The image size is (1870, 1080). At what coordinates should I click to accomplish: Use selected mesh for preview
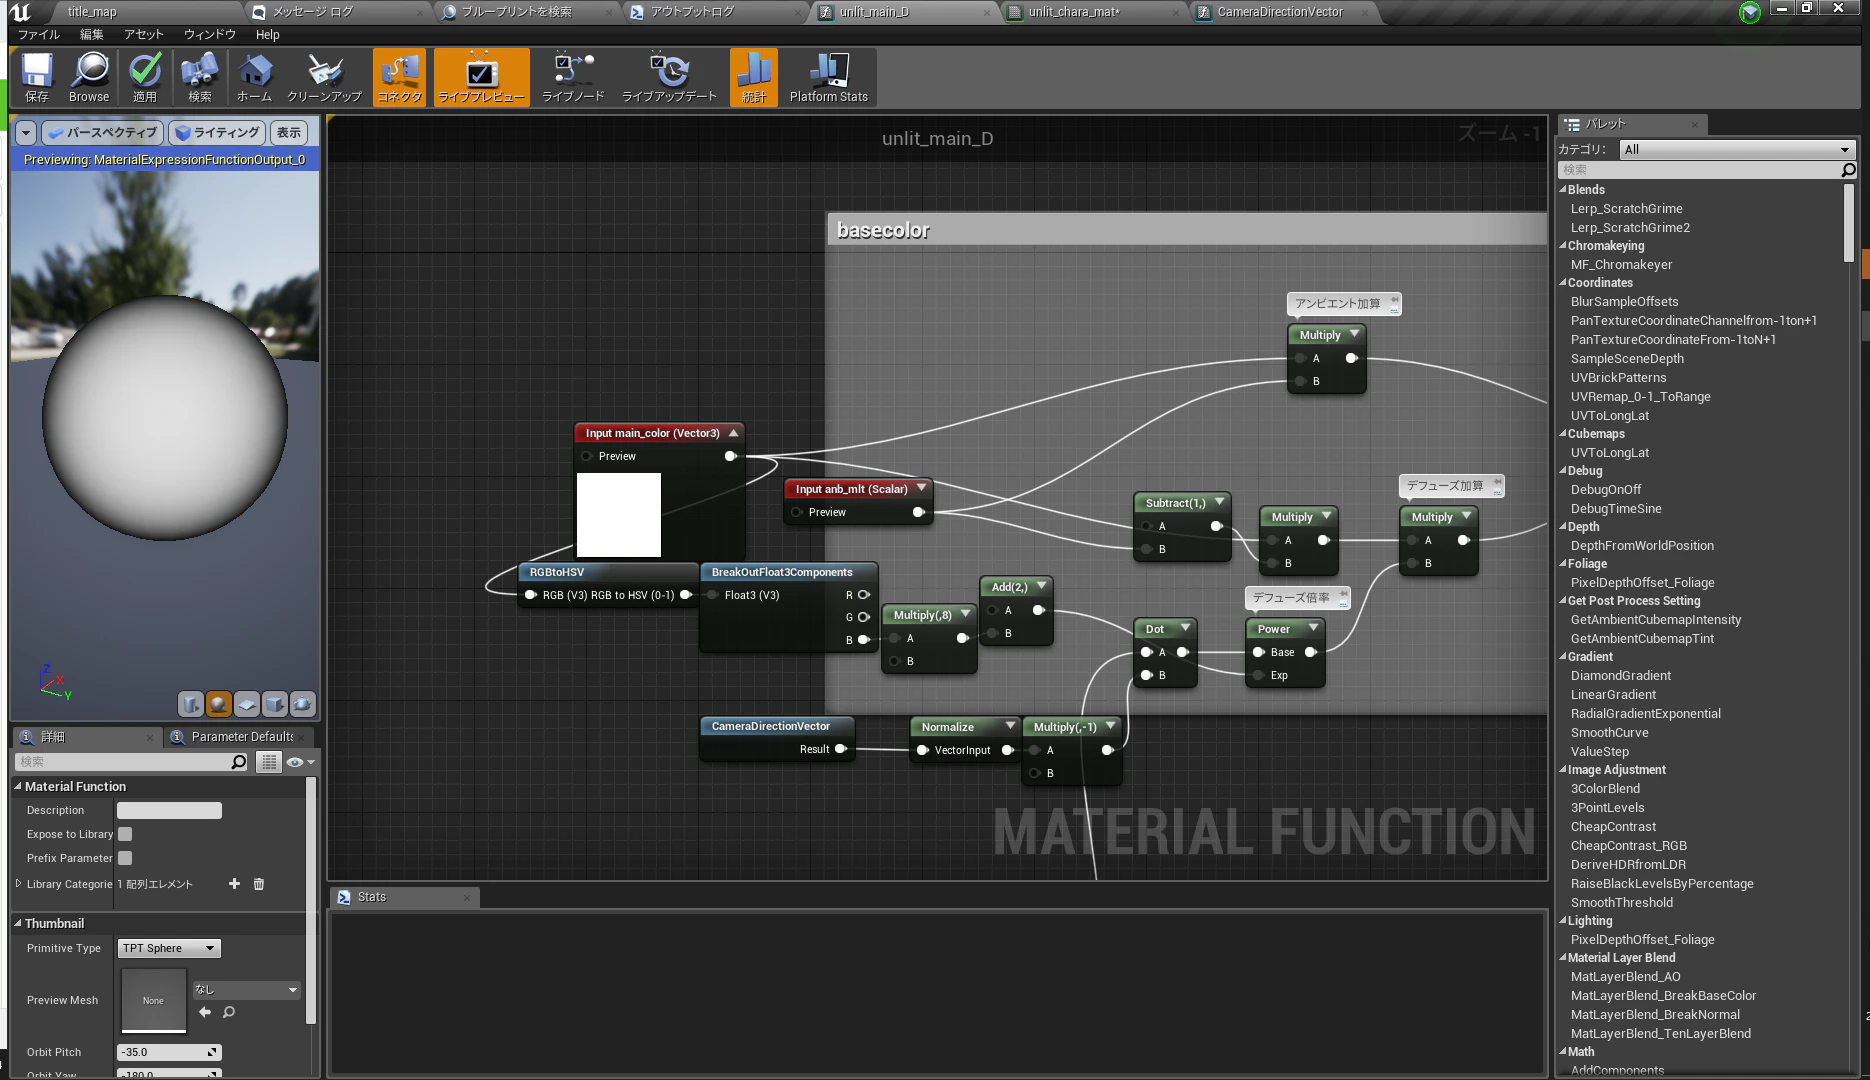303,704
